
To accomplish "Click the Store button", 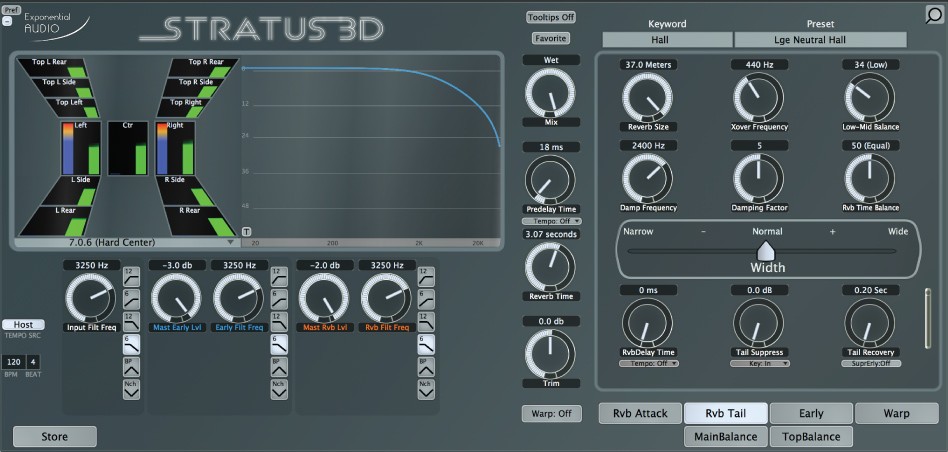I will (x=54, y=436).
